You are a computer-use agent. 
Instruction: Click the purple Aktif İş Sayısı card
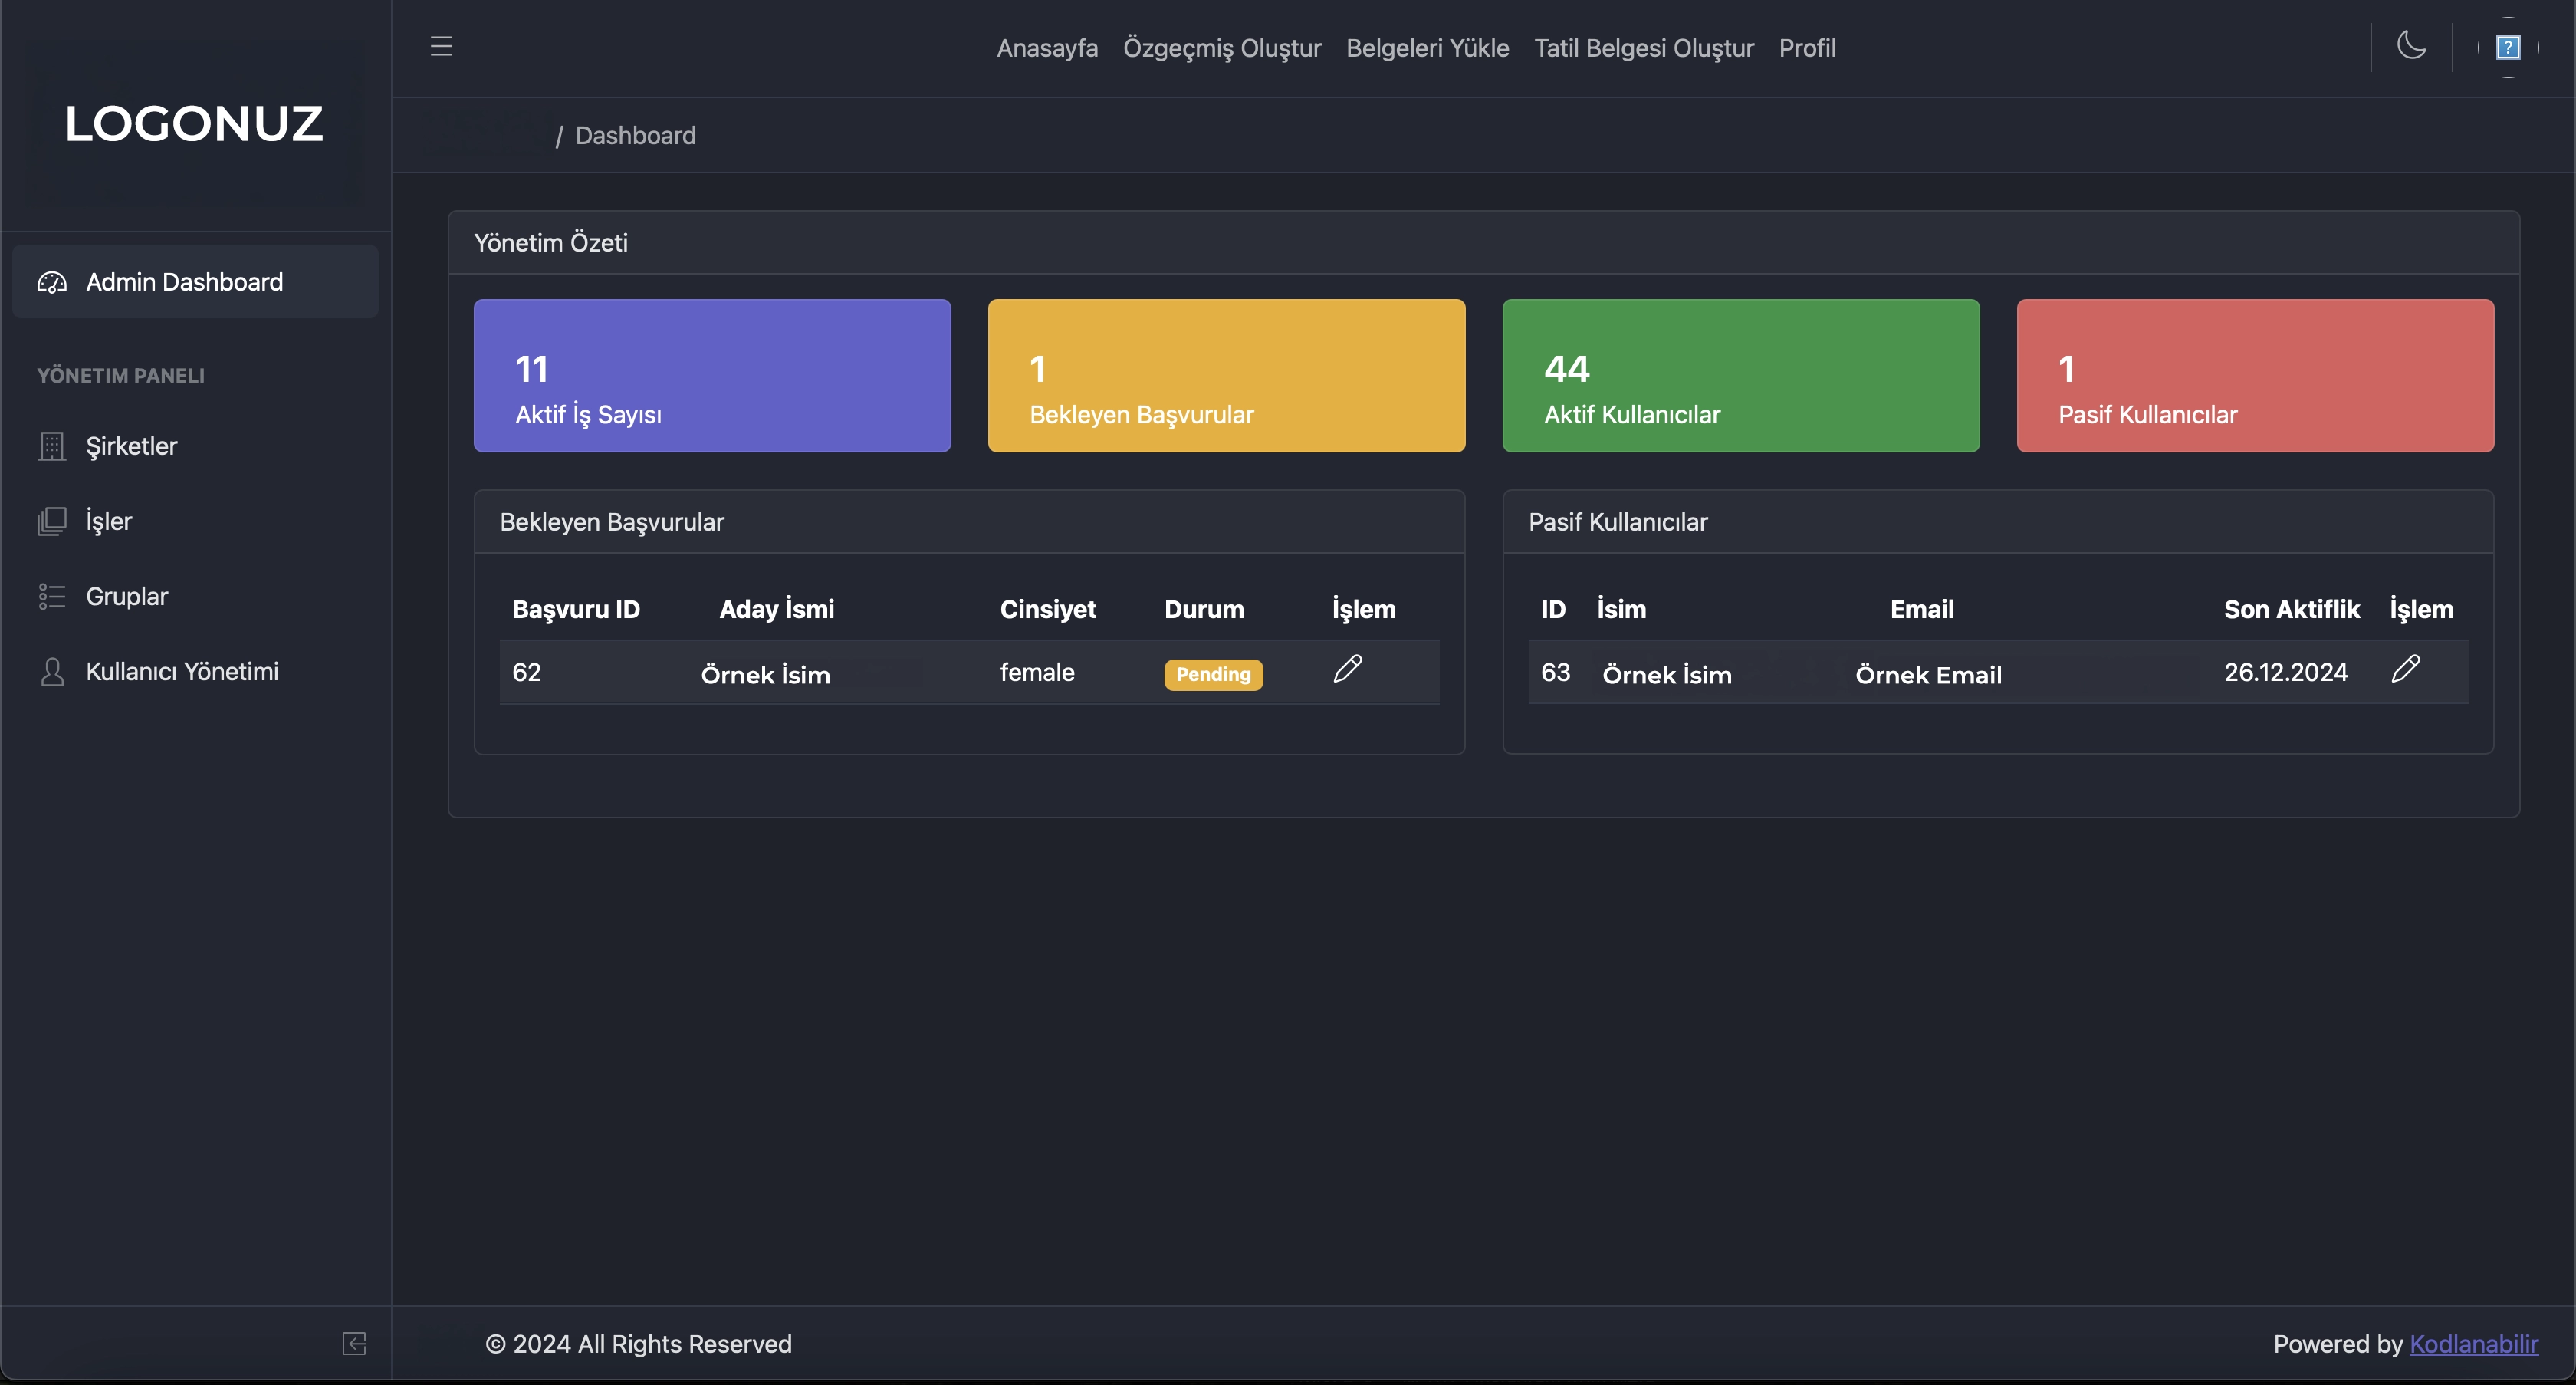tap(711, 375)
